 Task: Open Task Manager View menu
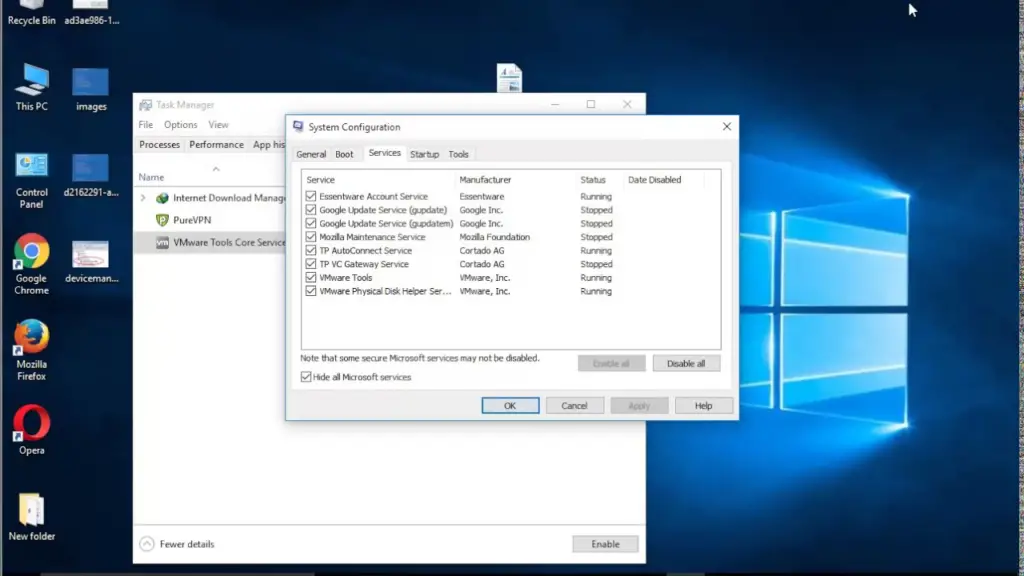[218, 125]
